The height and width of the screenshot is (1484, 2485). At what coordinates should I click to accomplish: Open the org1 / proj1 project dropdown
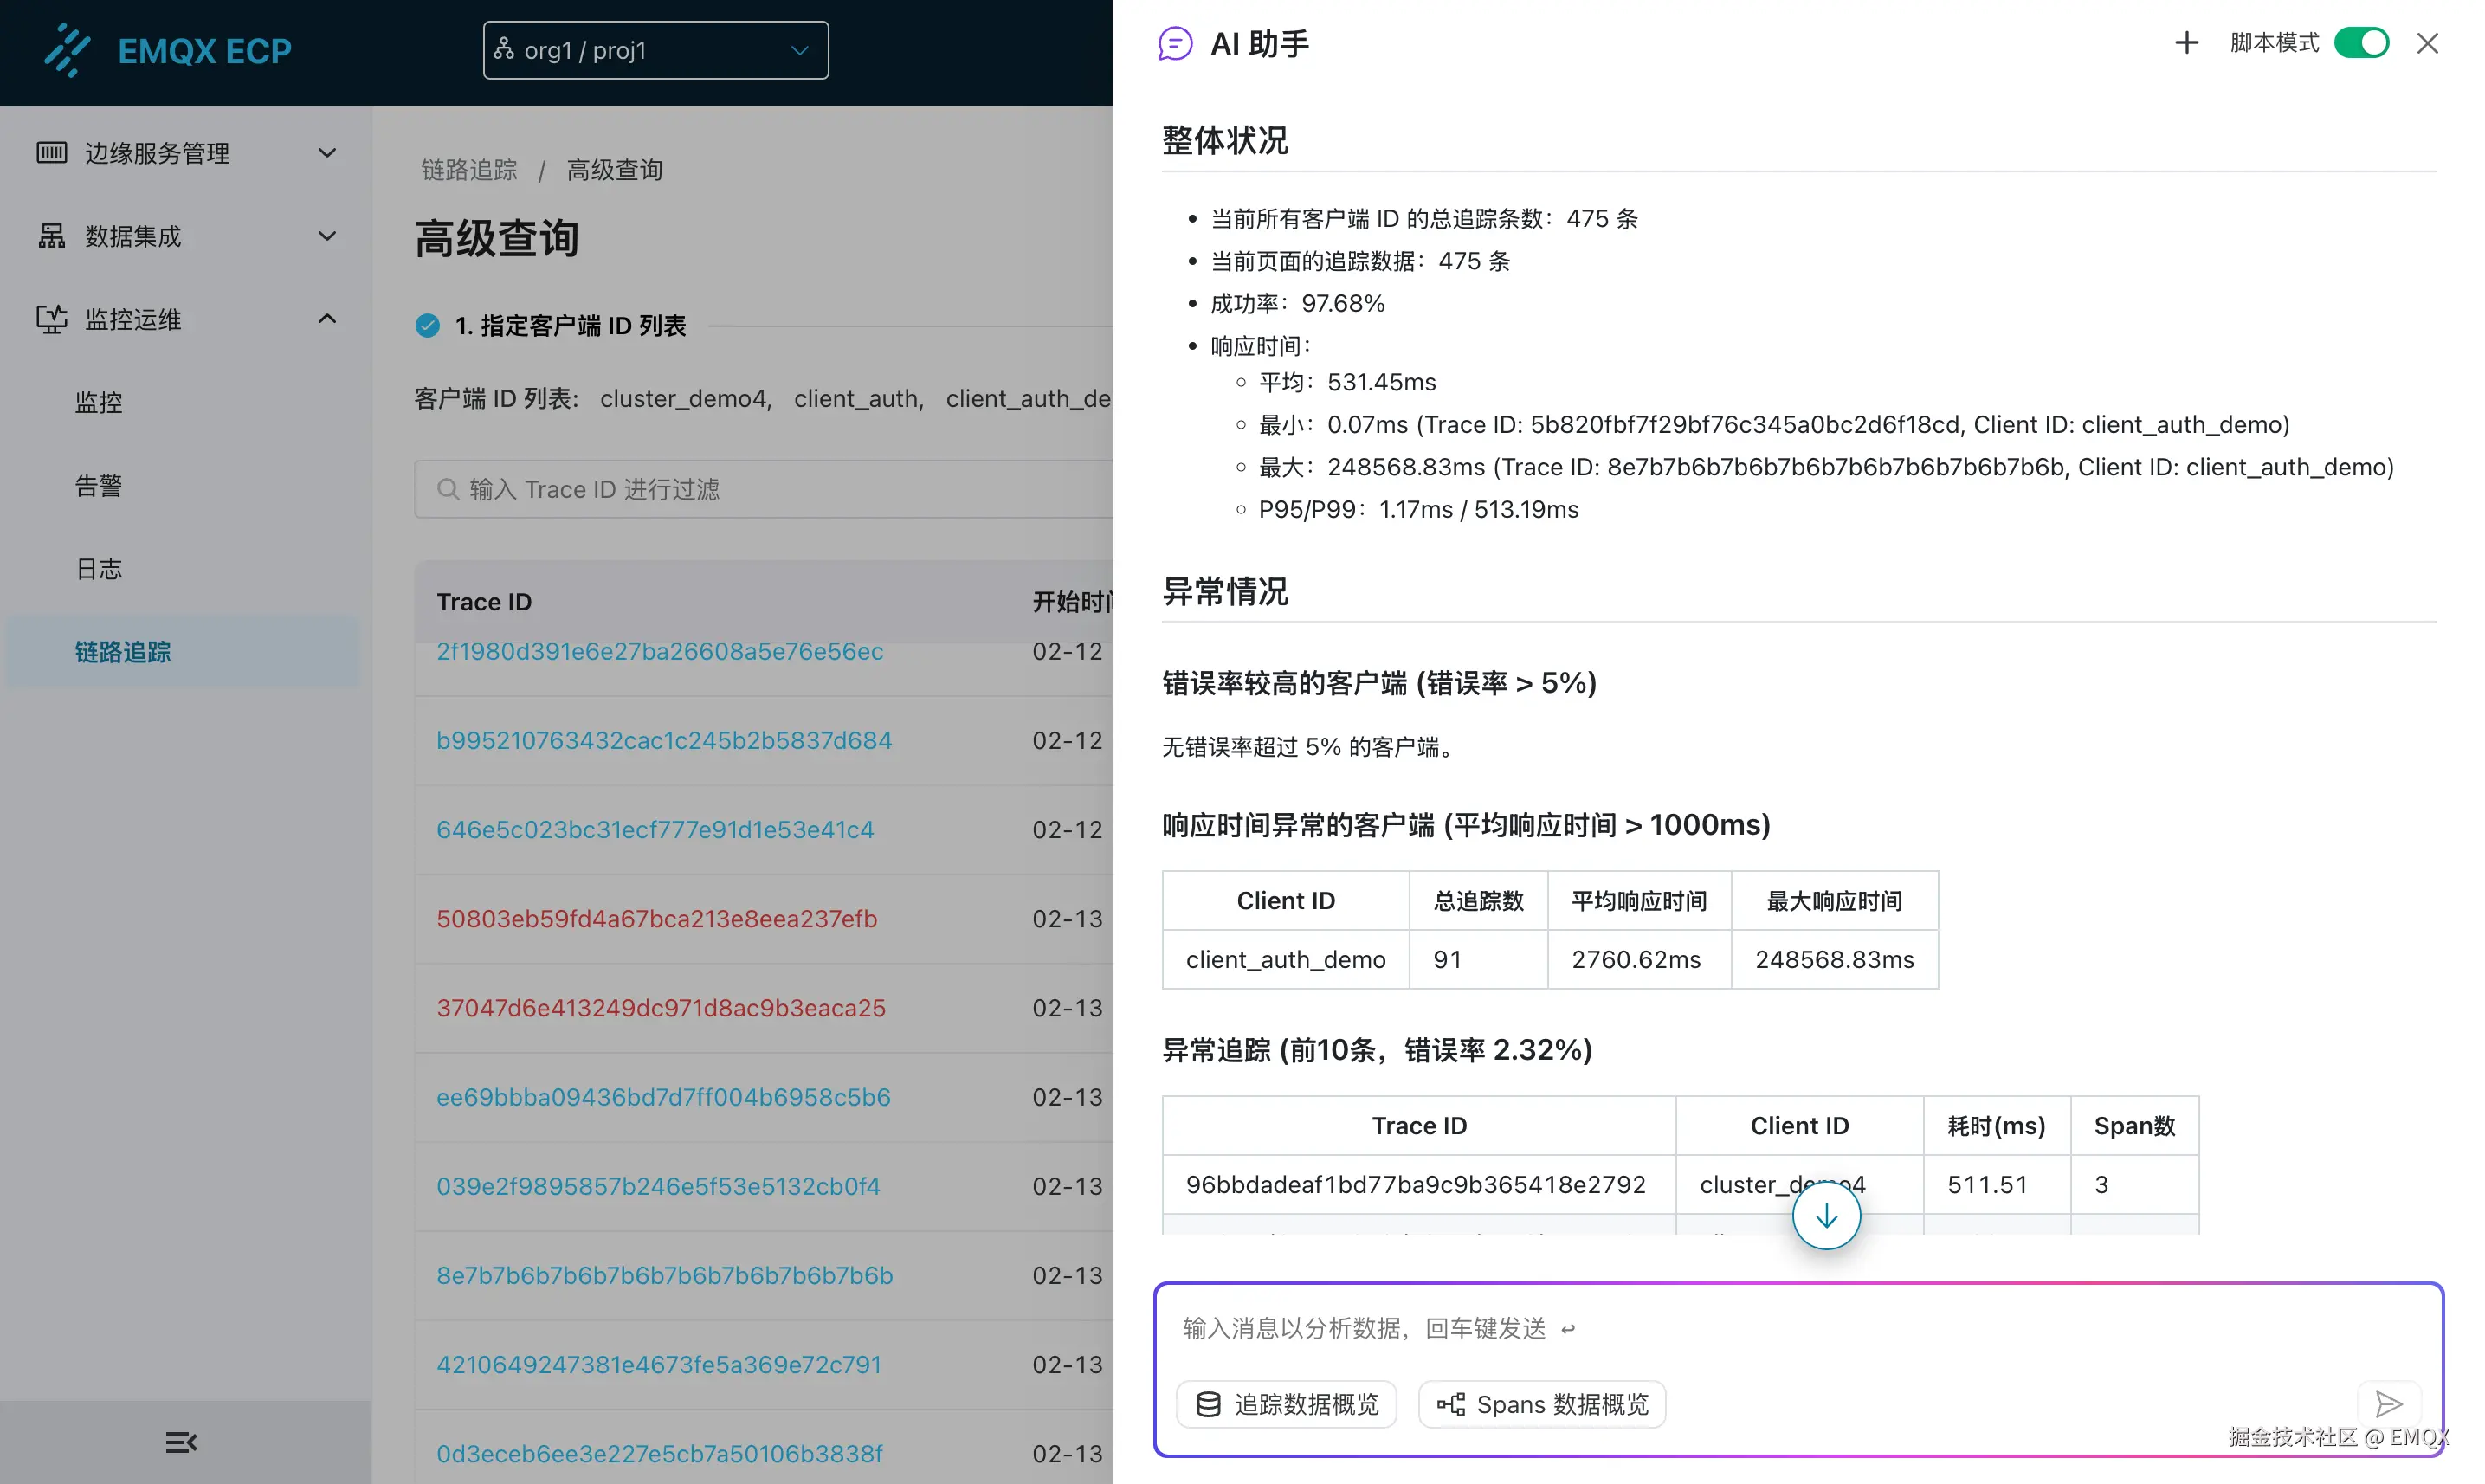click(x=655, y=50)
